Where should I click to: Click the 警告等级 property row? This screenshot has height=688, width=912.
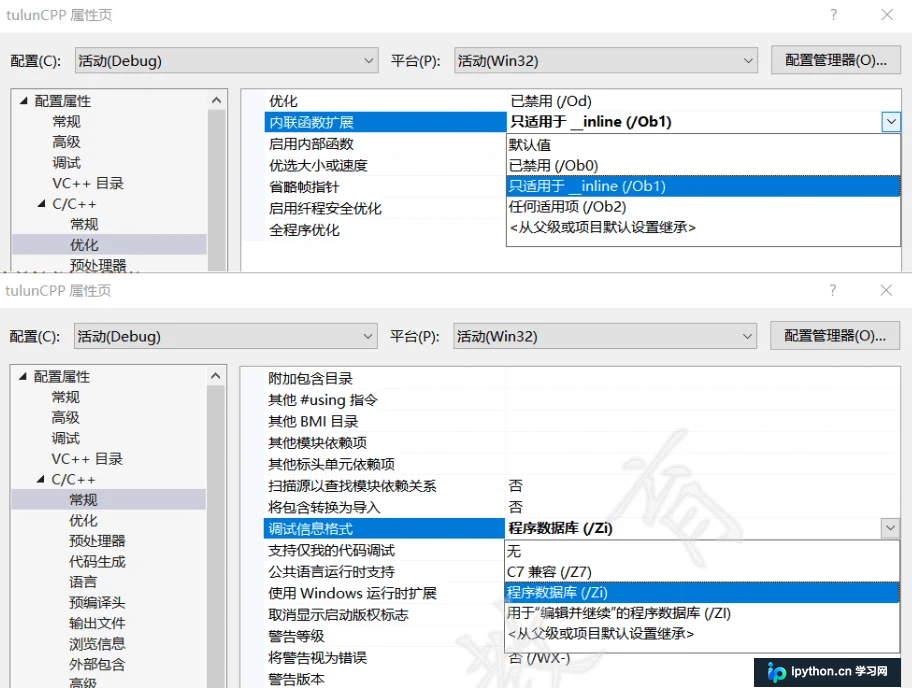coord(384,636)
